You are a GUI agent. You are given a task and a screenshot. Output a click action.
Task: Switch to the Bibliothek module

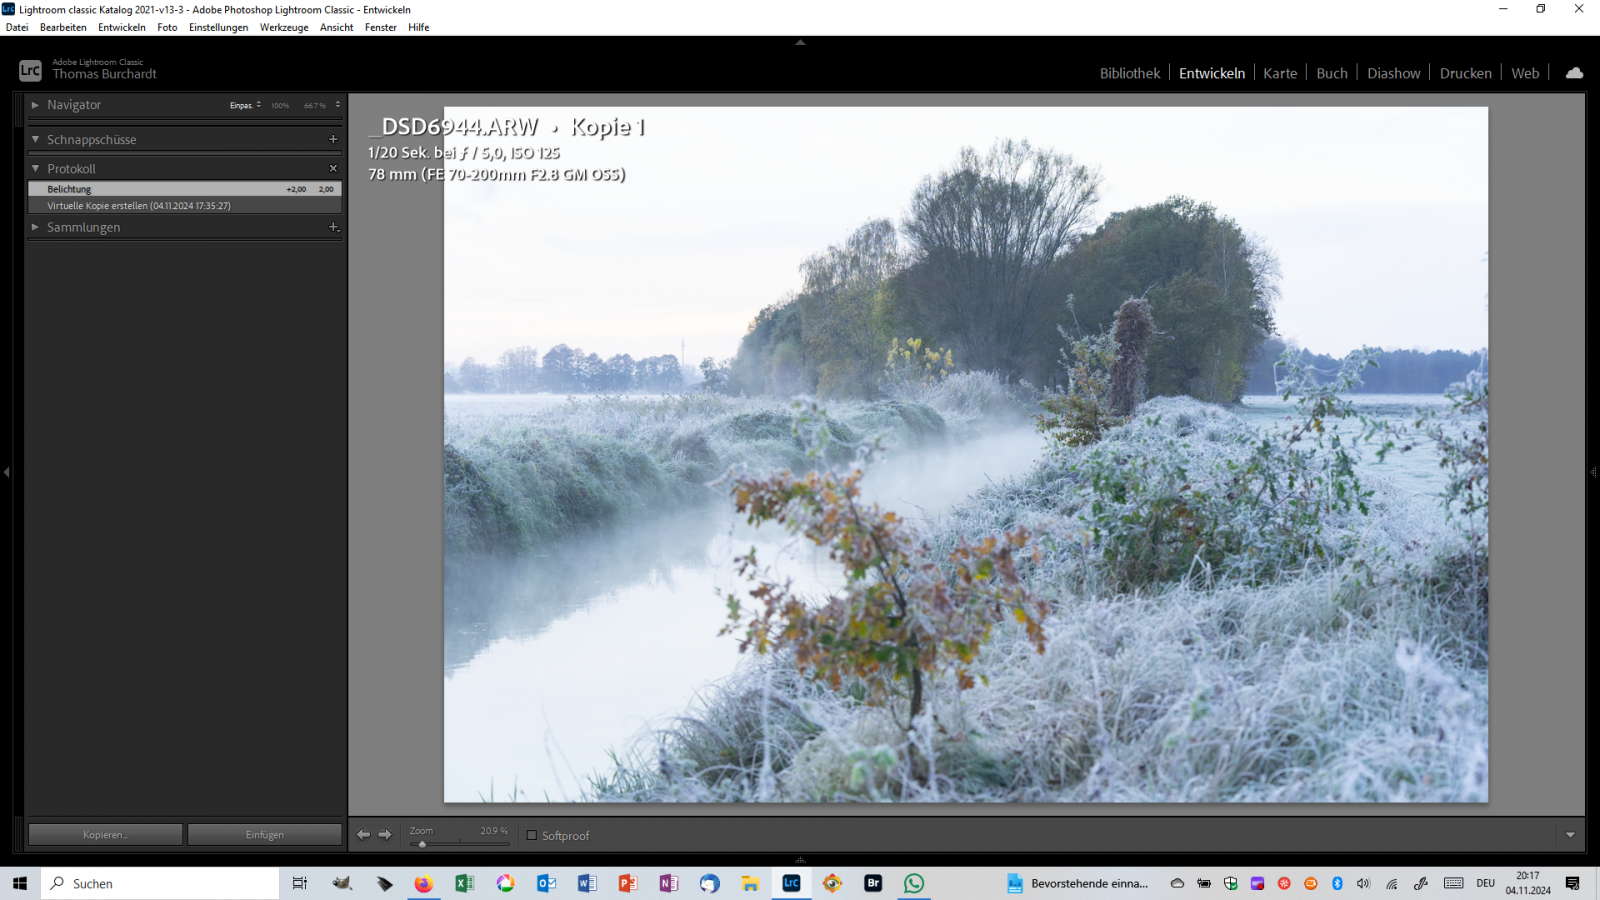(x=1130, y=73)
